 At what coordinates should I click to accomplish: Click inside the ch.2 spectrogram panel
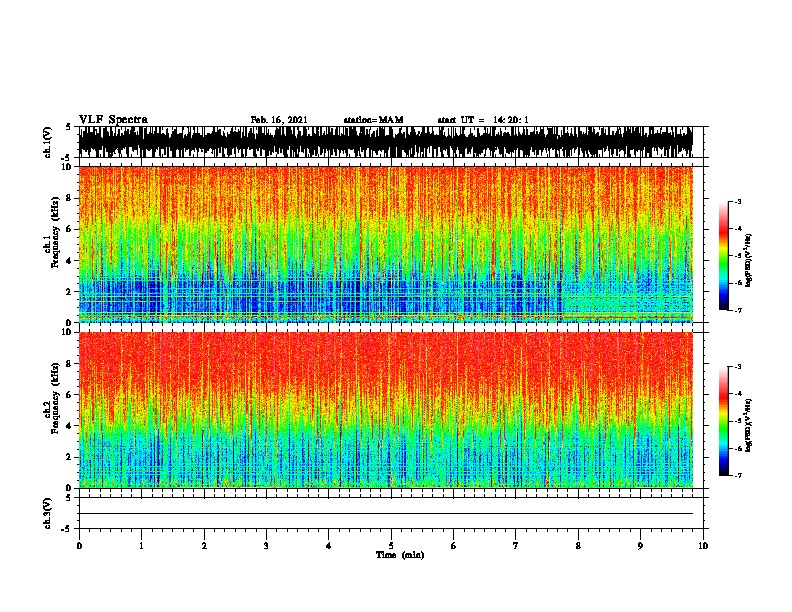[x=385, y=410]
